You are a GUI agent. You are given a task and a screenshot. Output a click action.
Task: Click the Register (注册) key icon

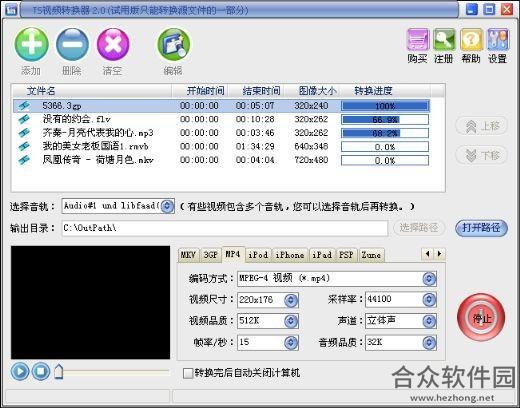pos(444,40)
